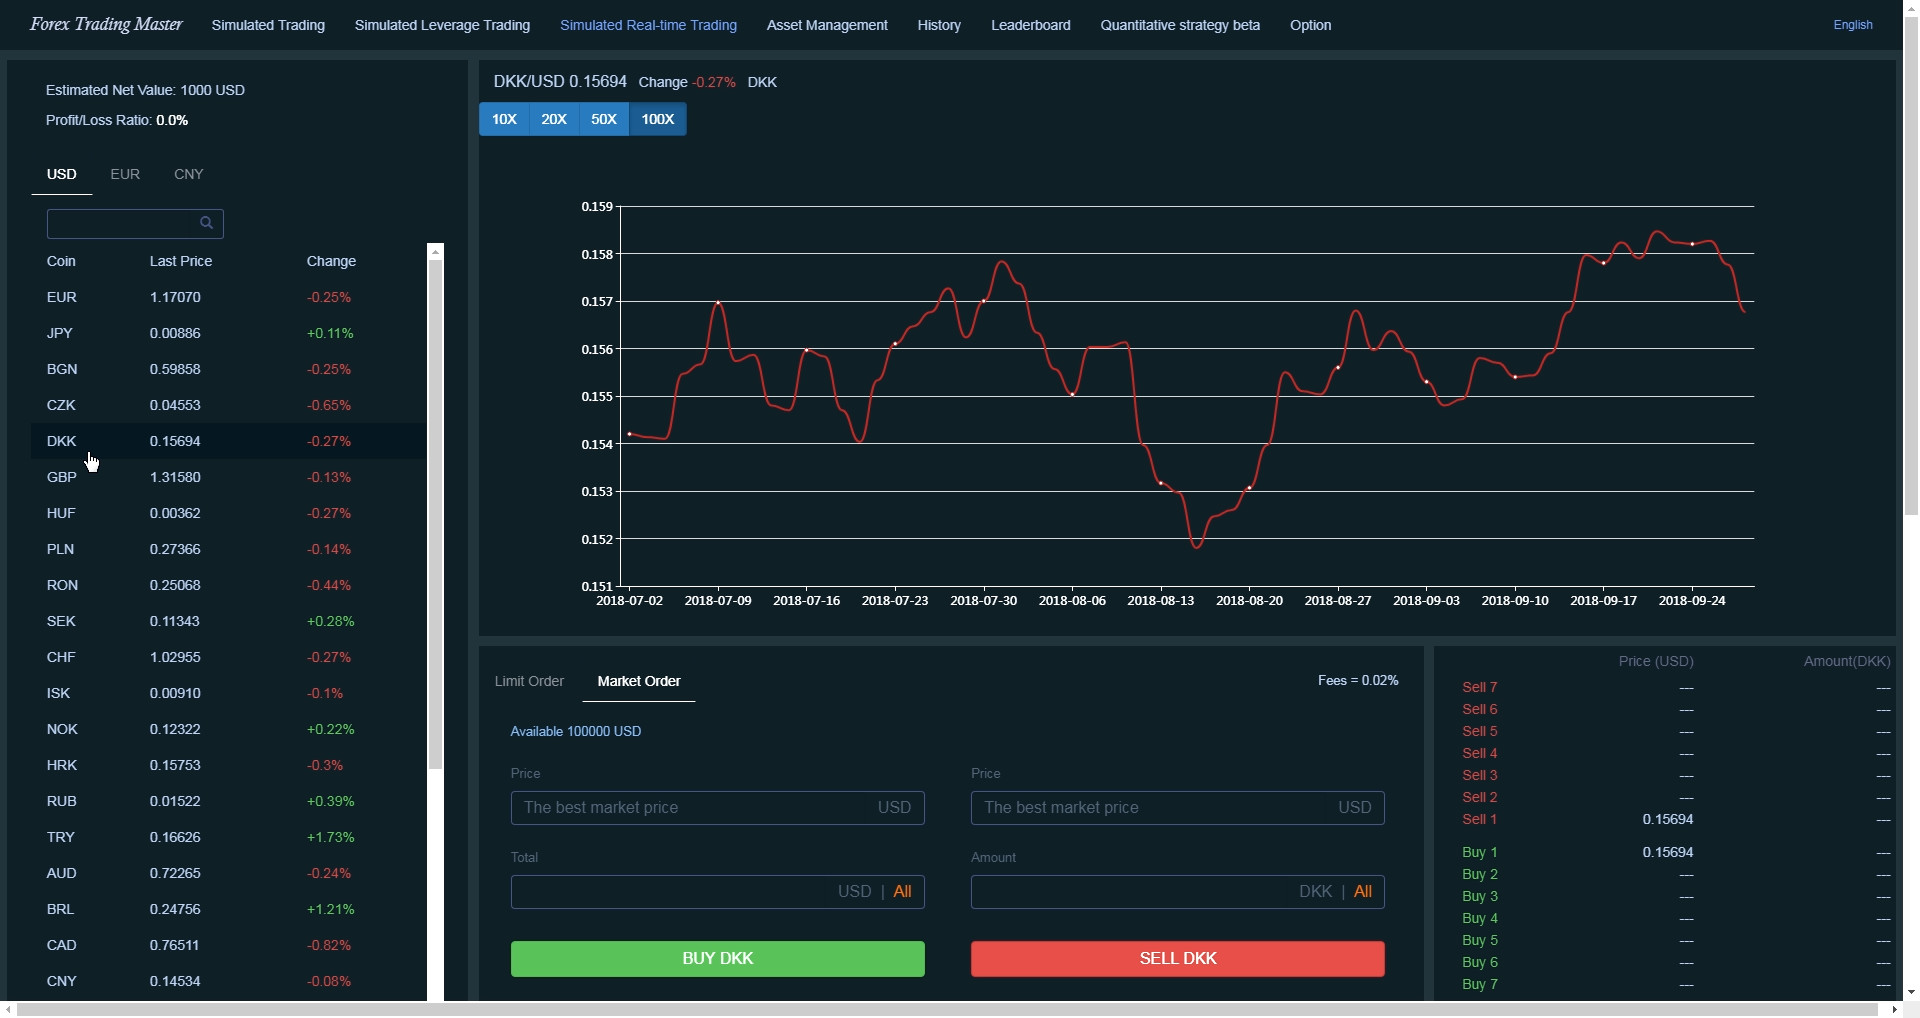Open the English language selector
The image size is (1920, 1018).
tap(1852, 25)
